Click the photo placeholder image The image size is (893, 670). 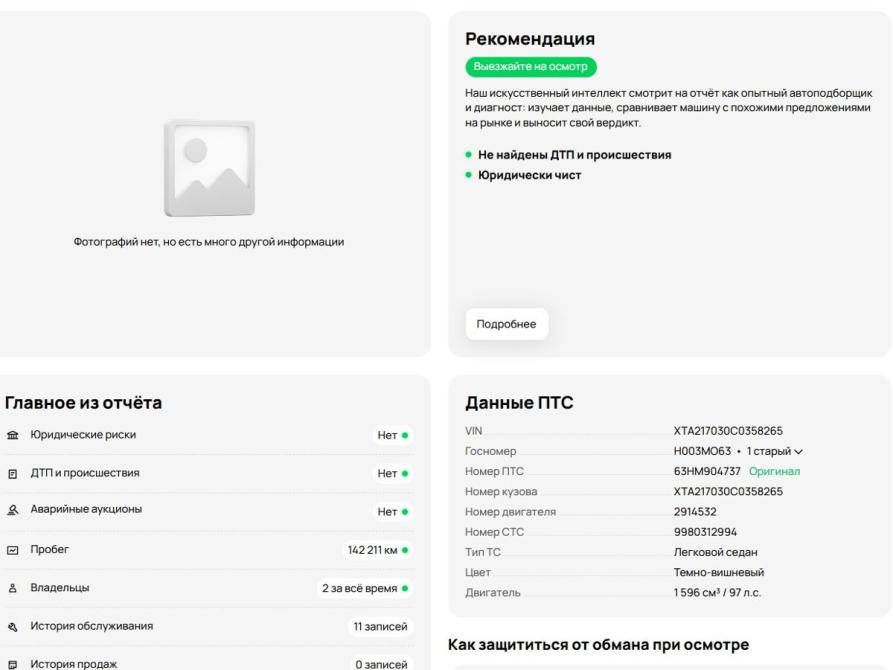209,168
